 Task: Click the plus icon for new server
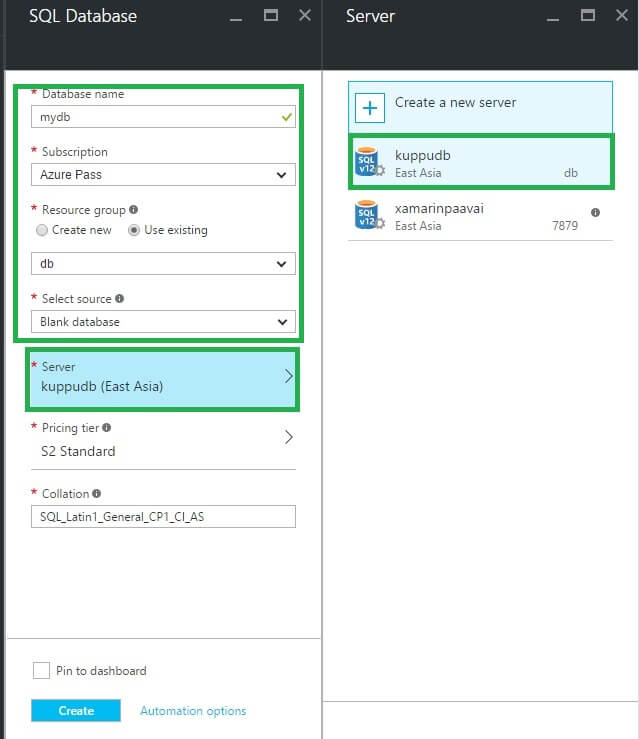(x=369, y=108)
